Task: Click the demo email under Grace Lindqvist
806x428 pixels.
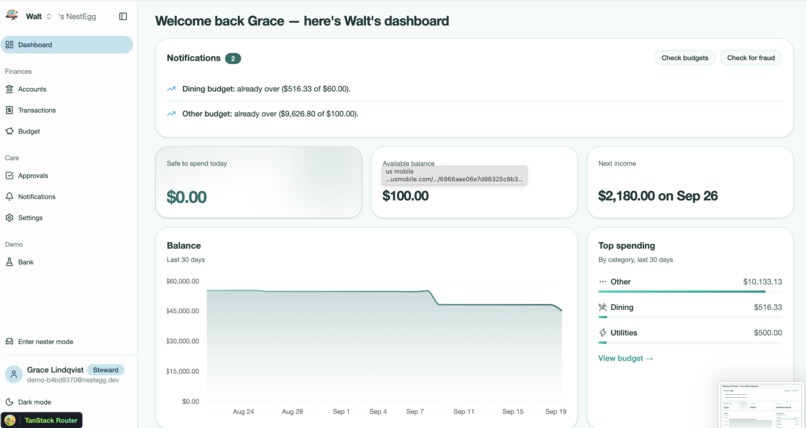Action: pyautogui.click(x=73, y=380)
